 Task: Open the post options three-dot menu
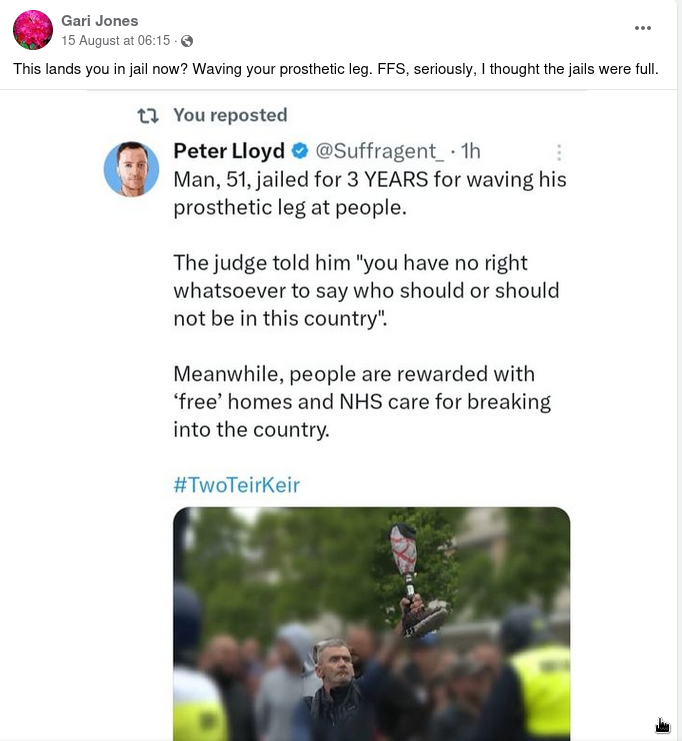click(x=643, y=28)
